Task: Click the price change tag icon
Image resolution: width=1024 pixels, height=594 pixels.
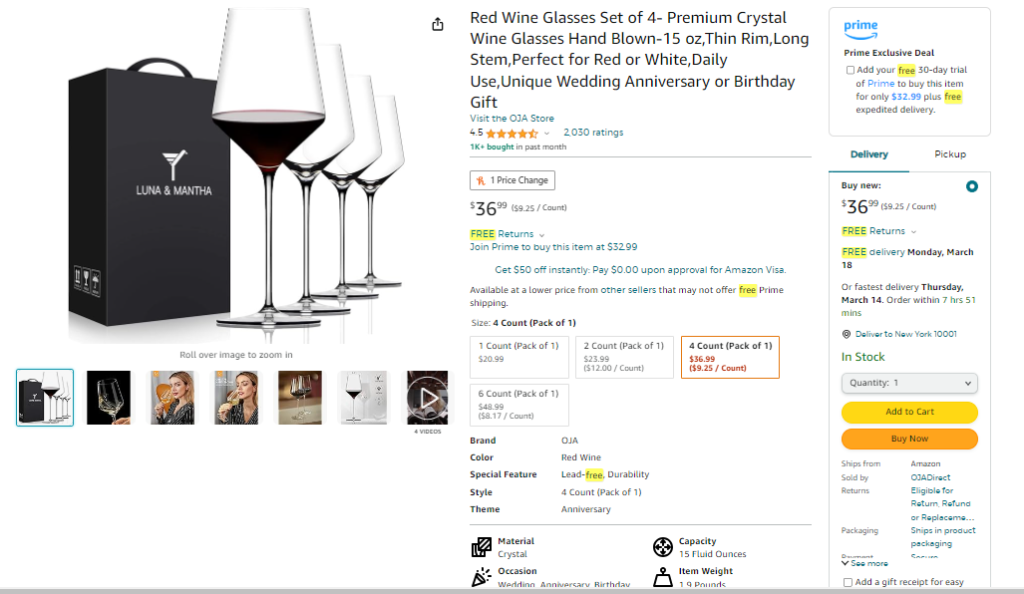Action: 481,181
